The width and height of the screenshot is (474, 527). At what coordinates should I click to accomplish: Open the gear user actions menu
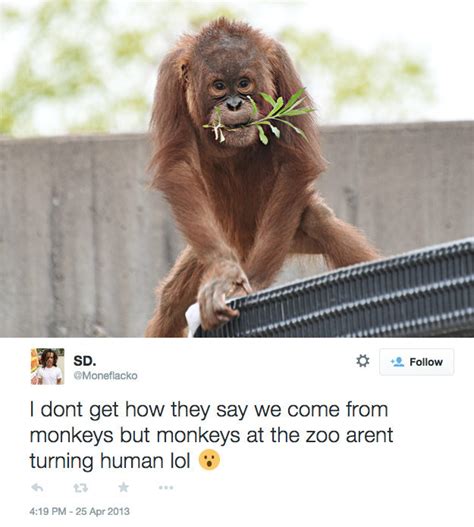pyautogui.click(x=362, y=361)
